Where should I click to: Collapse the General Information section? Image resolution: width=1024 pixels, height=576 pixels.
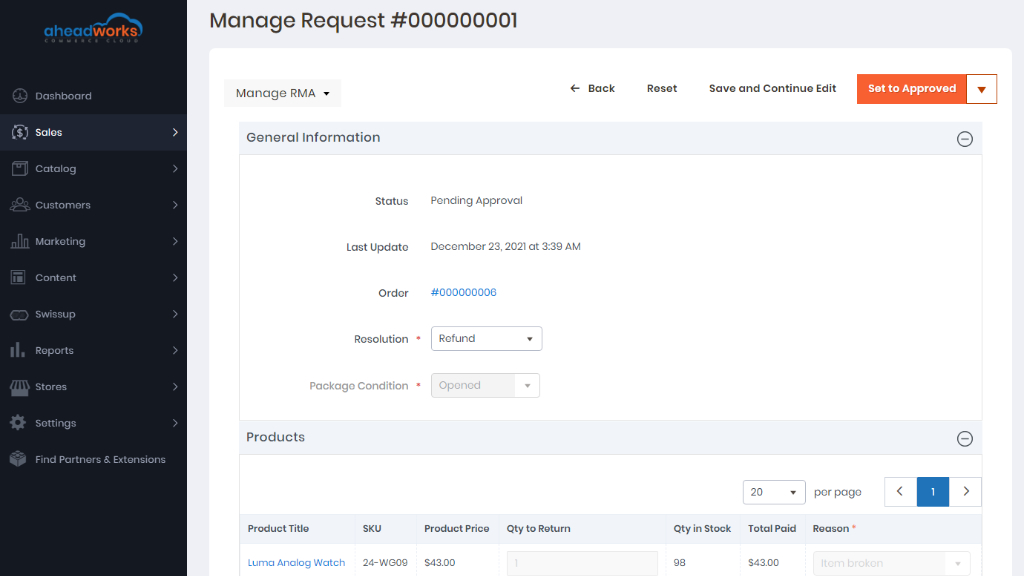(x=965, y=138)
